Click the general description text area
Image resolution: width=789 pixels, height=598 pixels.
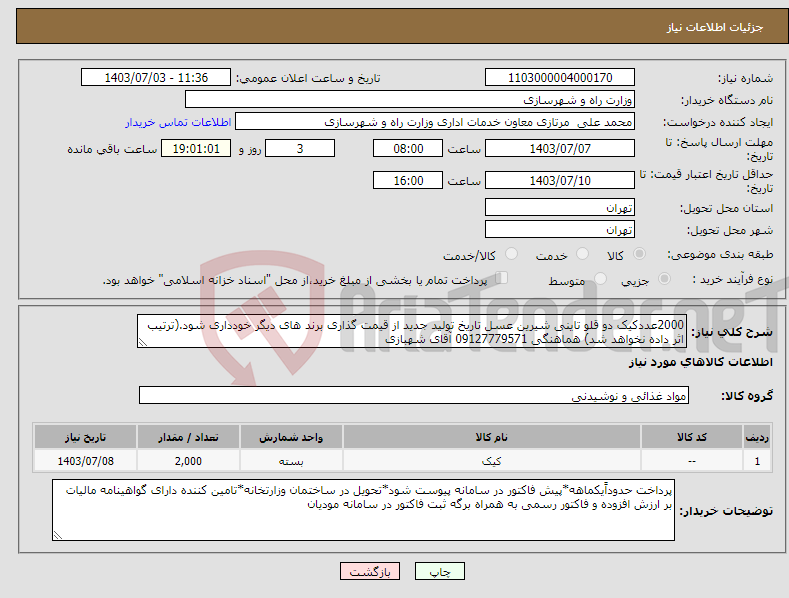click(412, 331)
